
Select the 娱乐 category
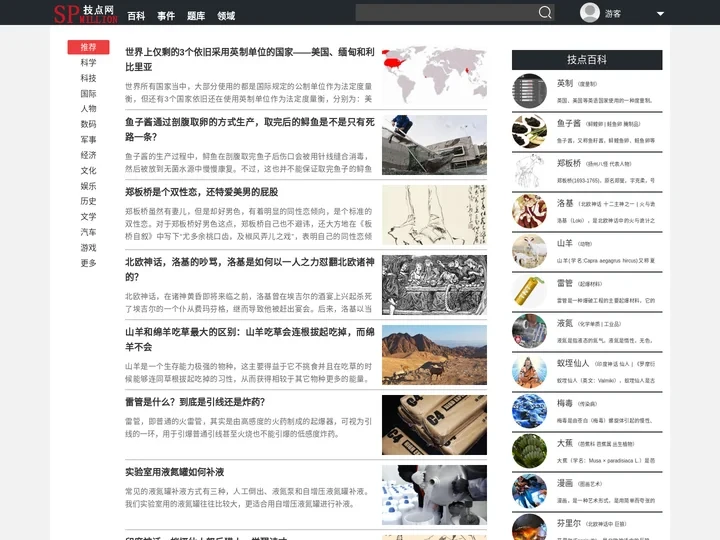click(x=88, y=186)
